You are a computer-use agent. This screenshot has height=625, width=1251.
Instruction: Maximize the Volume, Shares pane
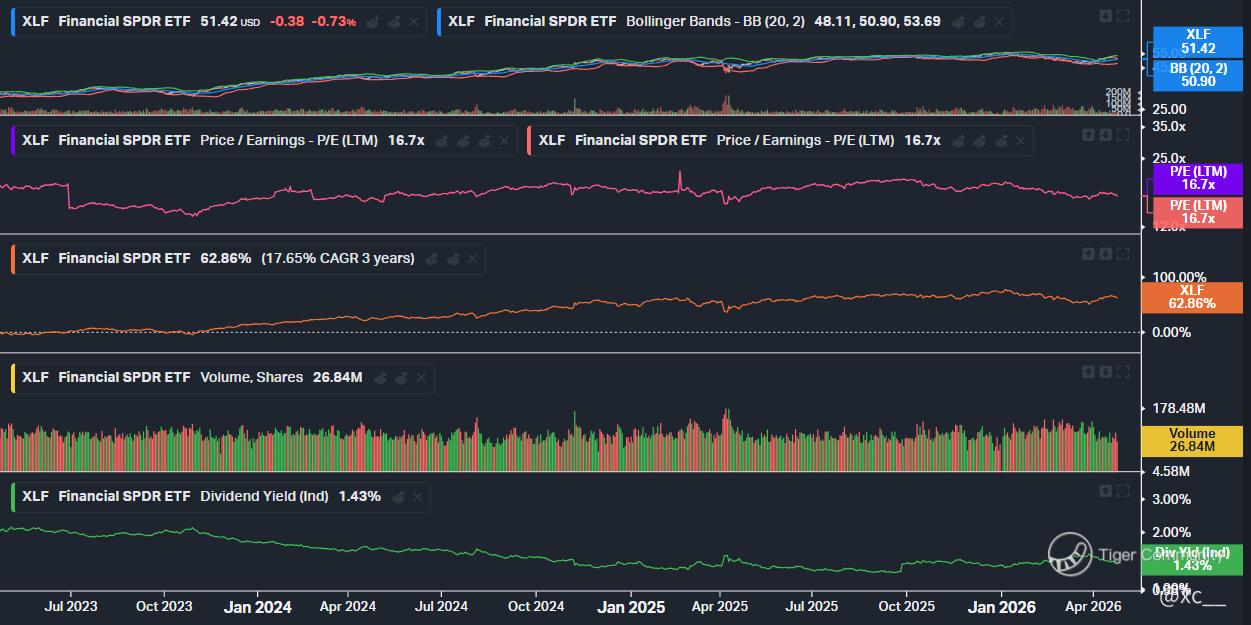pyautogui.click(x=1124, y=372)
